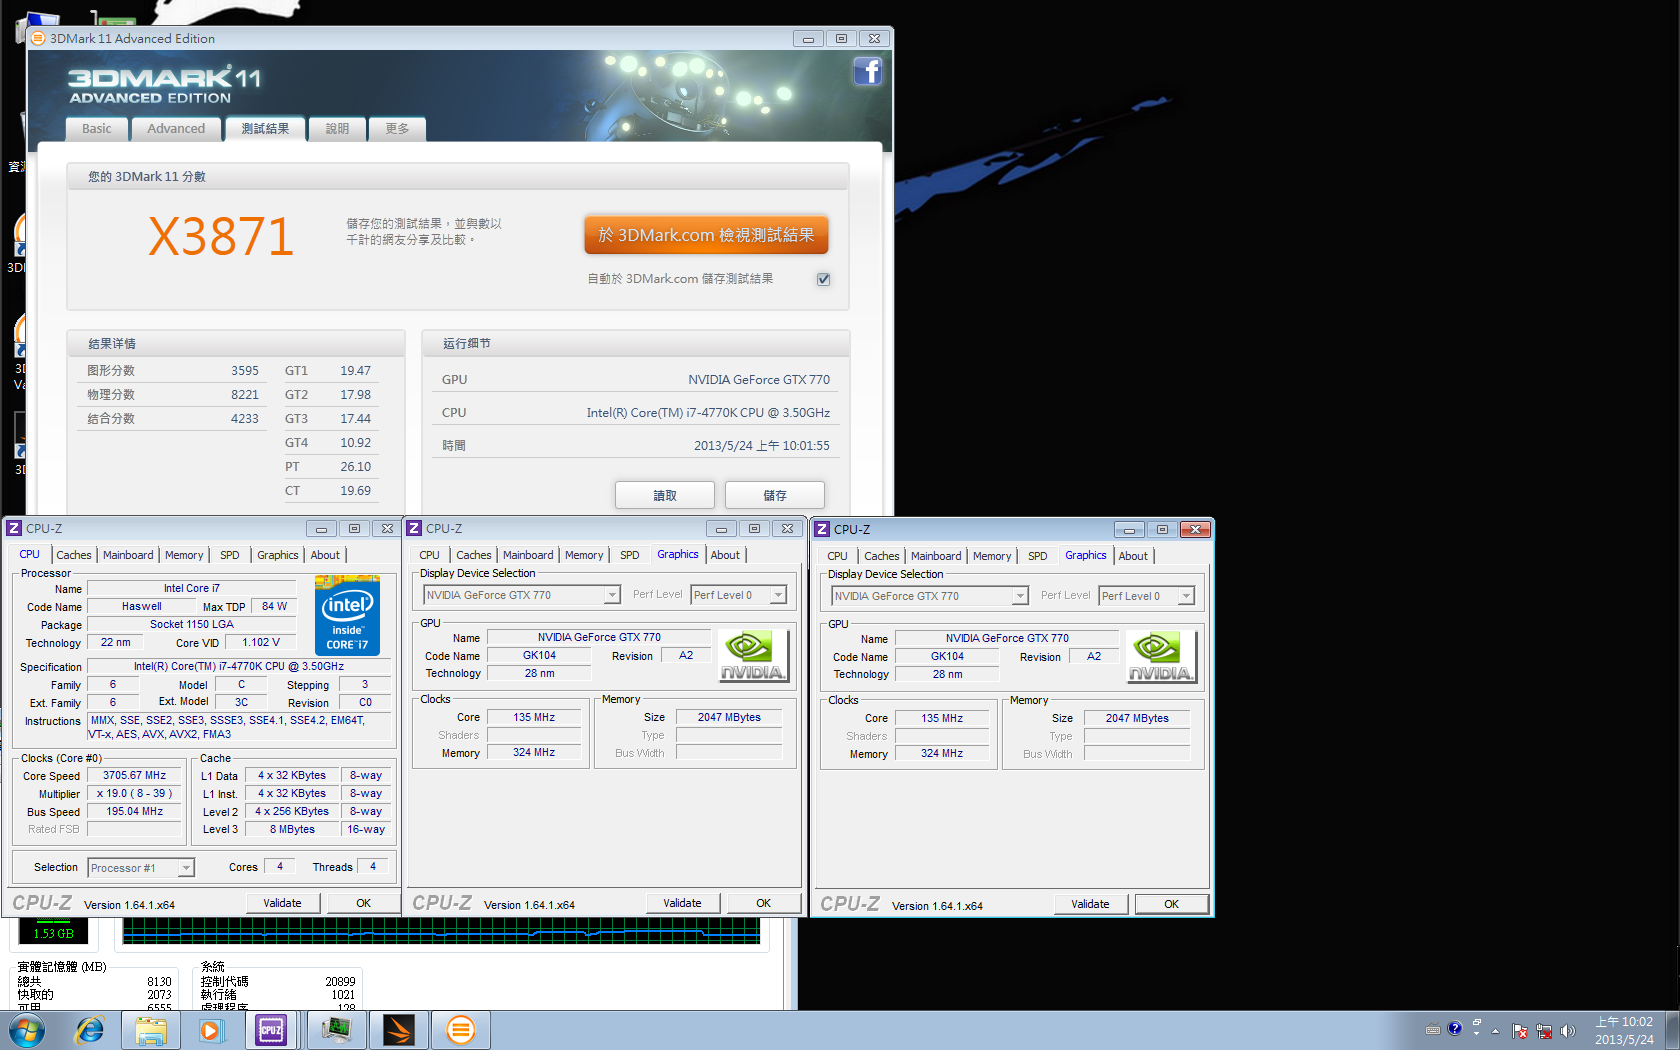This screenshot has height=1050, width=1680.
Task: Open About tab in left CPU-Z
Action: (x=325, y=555)
